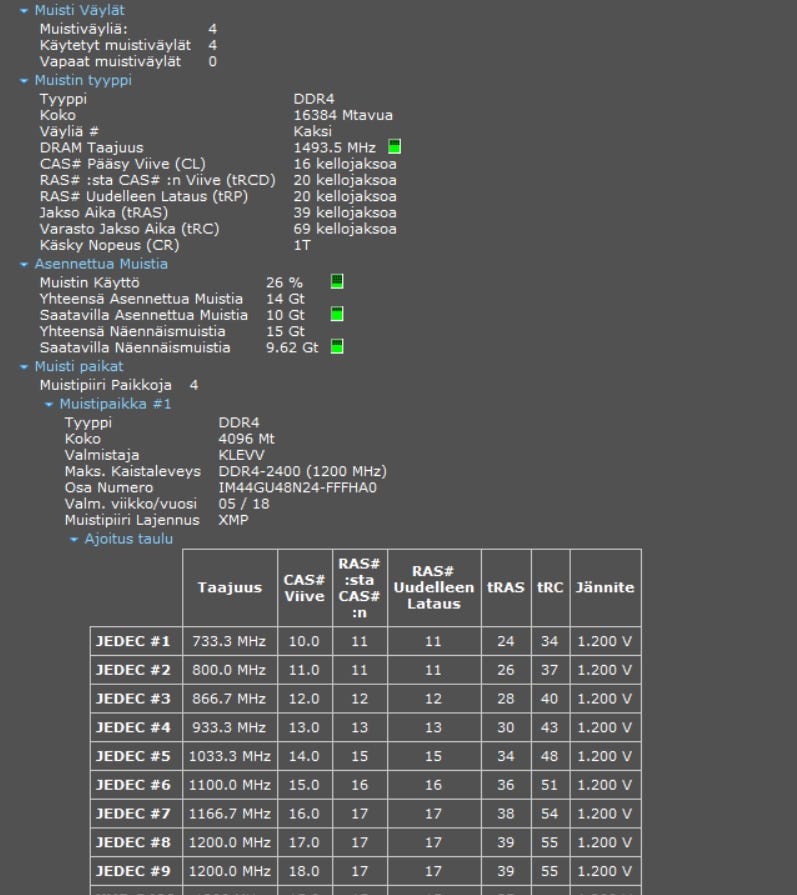Click the 933.3 MHz frequency cell
Screen dimensions: 797x895
pyautogui.click(x=230, y=728)
